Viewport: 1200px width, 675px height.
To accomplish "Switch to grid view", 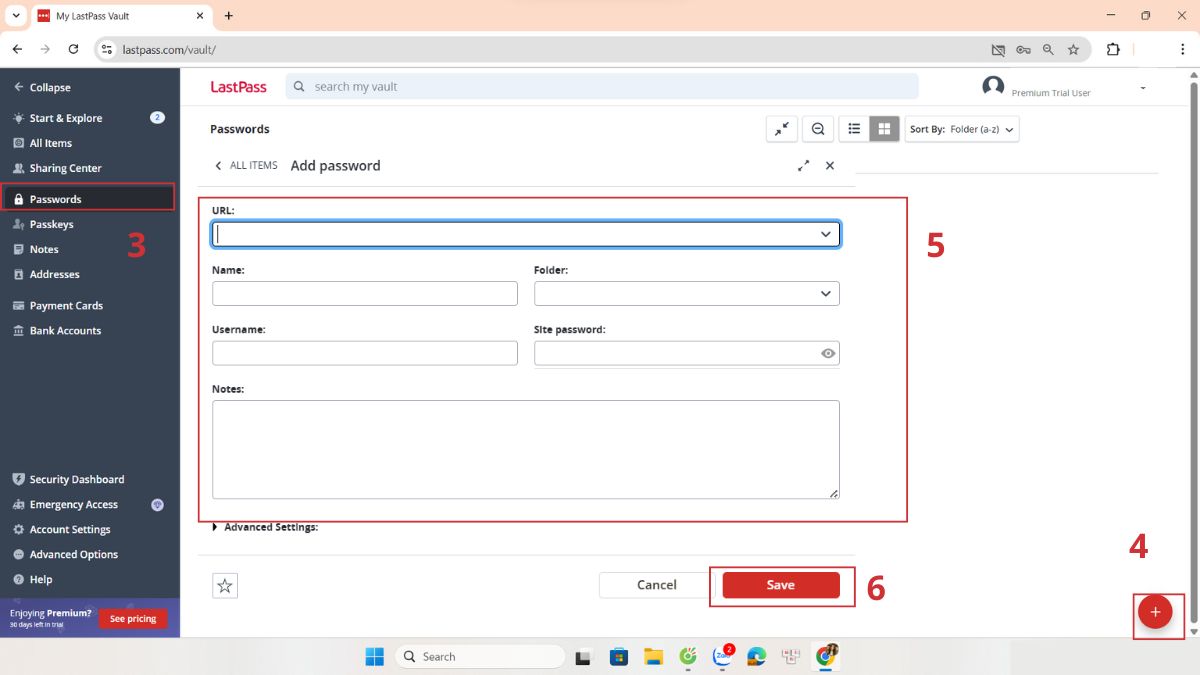I will pyautogui.click(x=884, y=129).
